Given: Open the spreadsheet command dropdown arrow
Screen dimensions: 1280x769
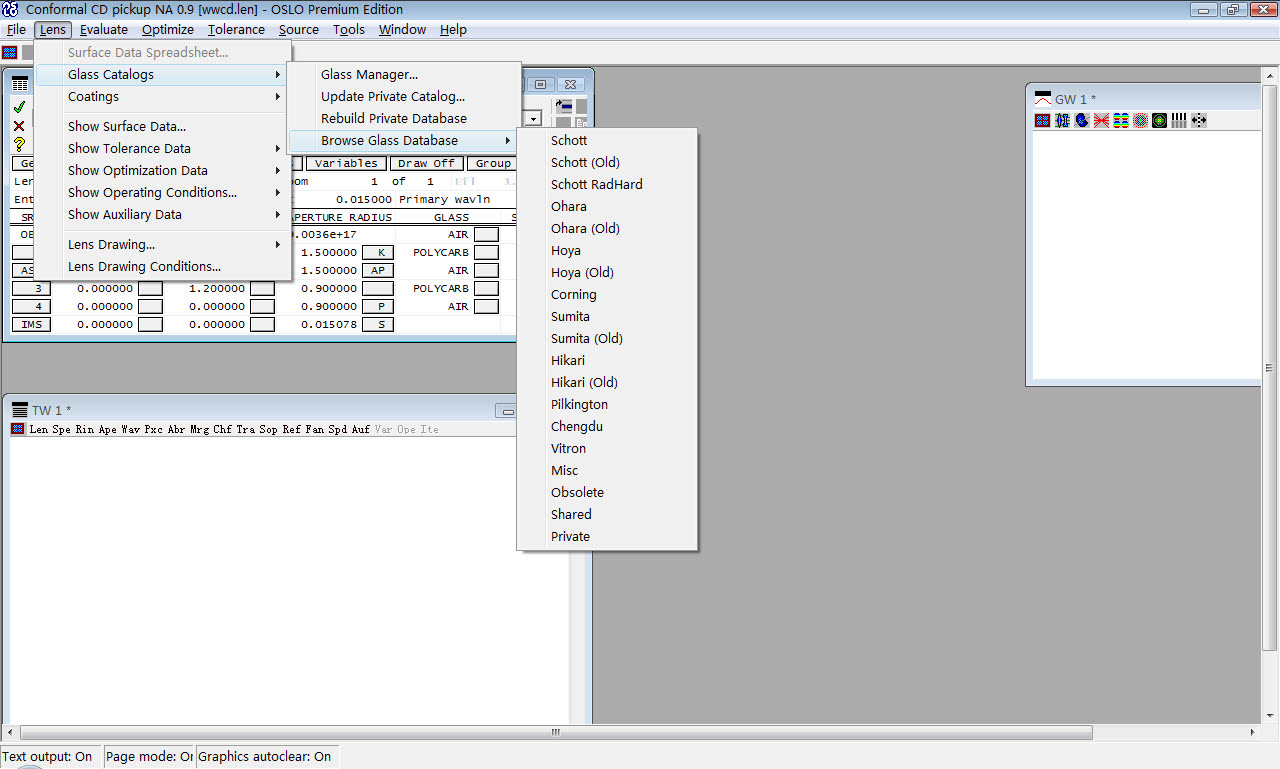Looking at the screenshot, I should [534, 118].
